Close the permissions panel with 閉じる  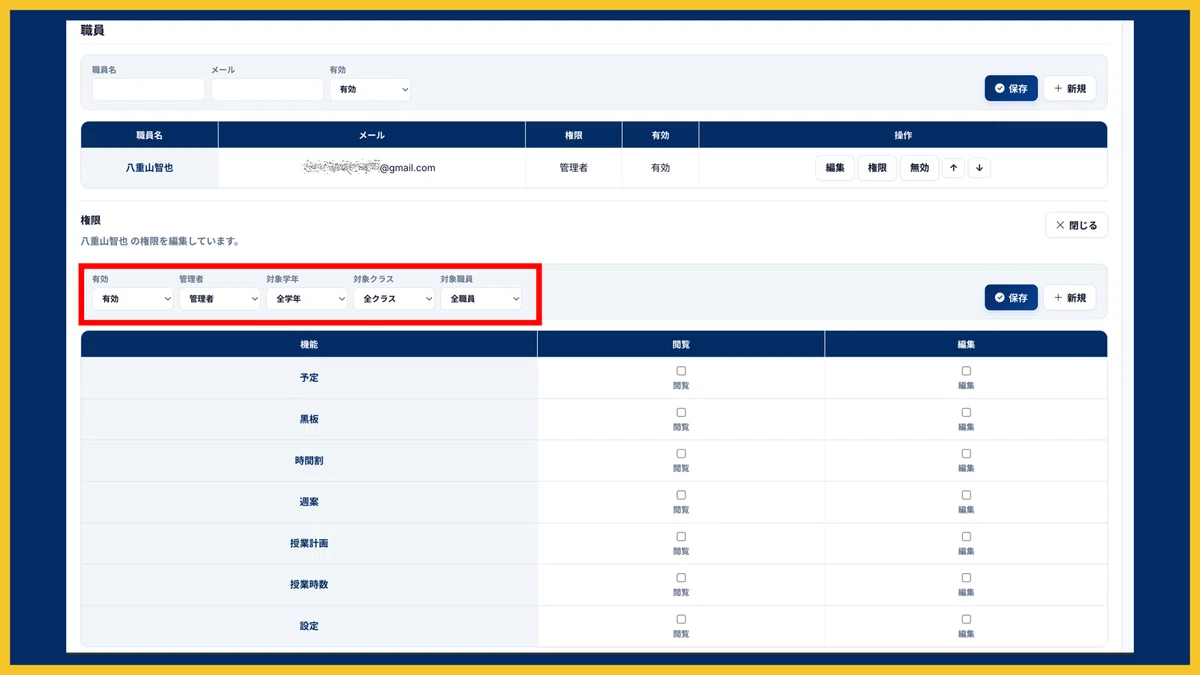point(1077,225)
